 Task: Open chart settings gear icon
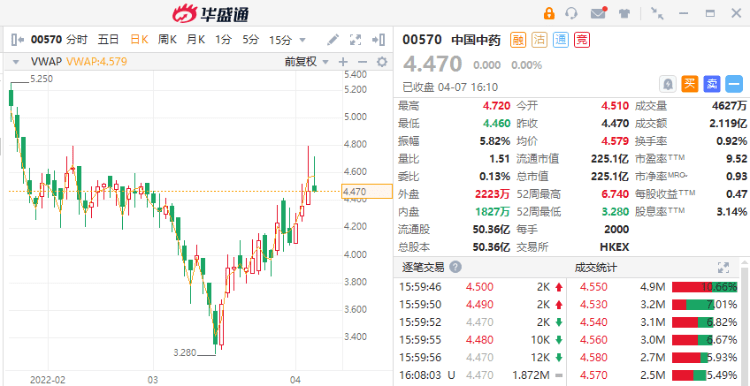tap(382, 62)
